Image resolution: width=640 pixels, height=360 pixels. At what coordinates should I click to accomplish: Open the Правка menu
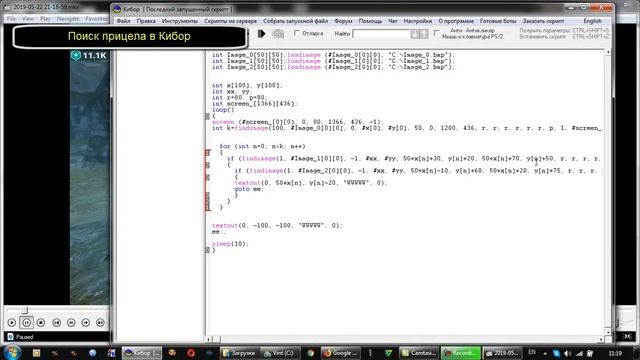(x=146, y=21)
